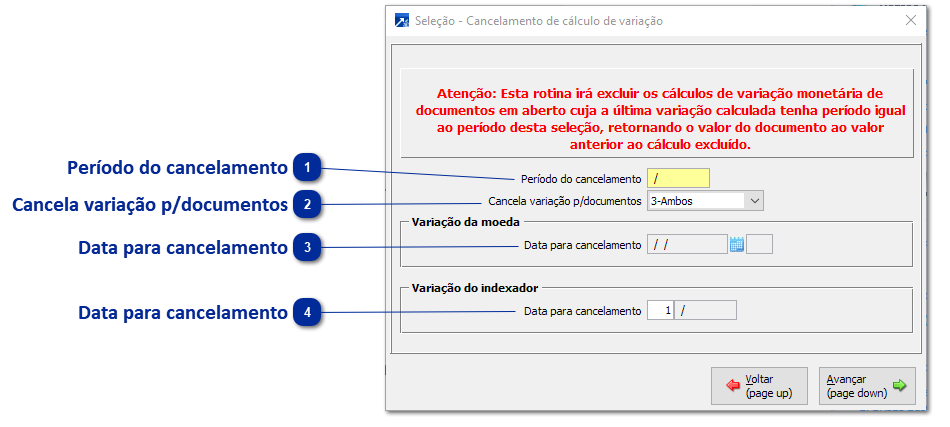950x427 pixels.
Task: Click the indexador field showing 1
Action: point(660,311)
